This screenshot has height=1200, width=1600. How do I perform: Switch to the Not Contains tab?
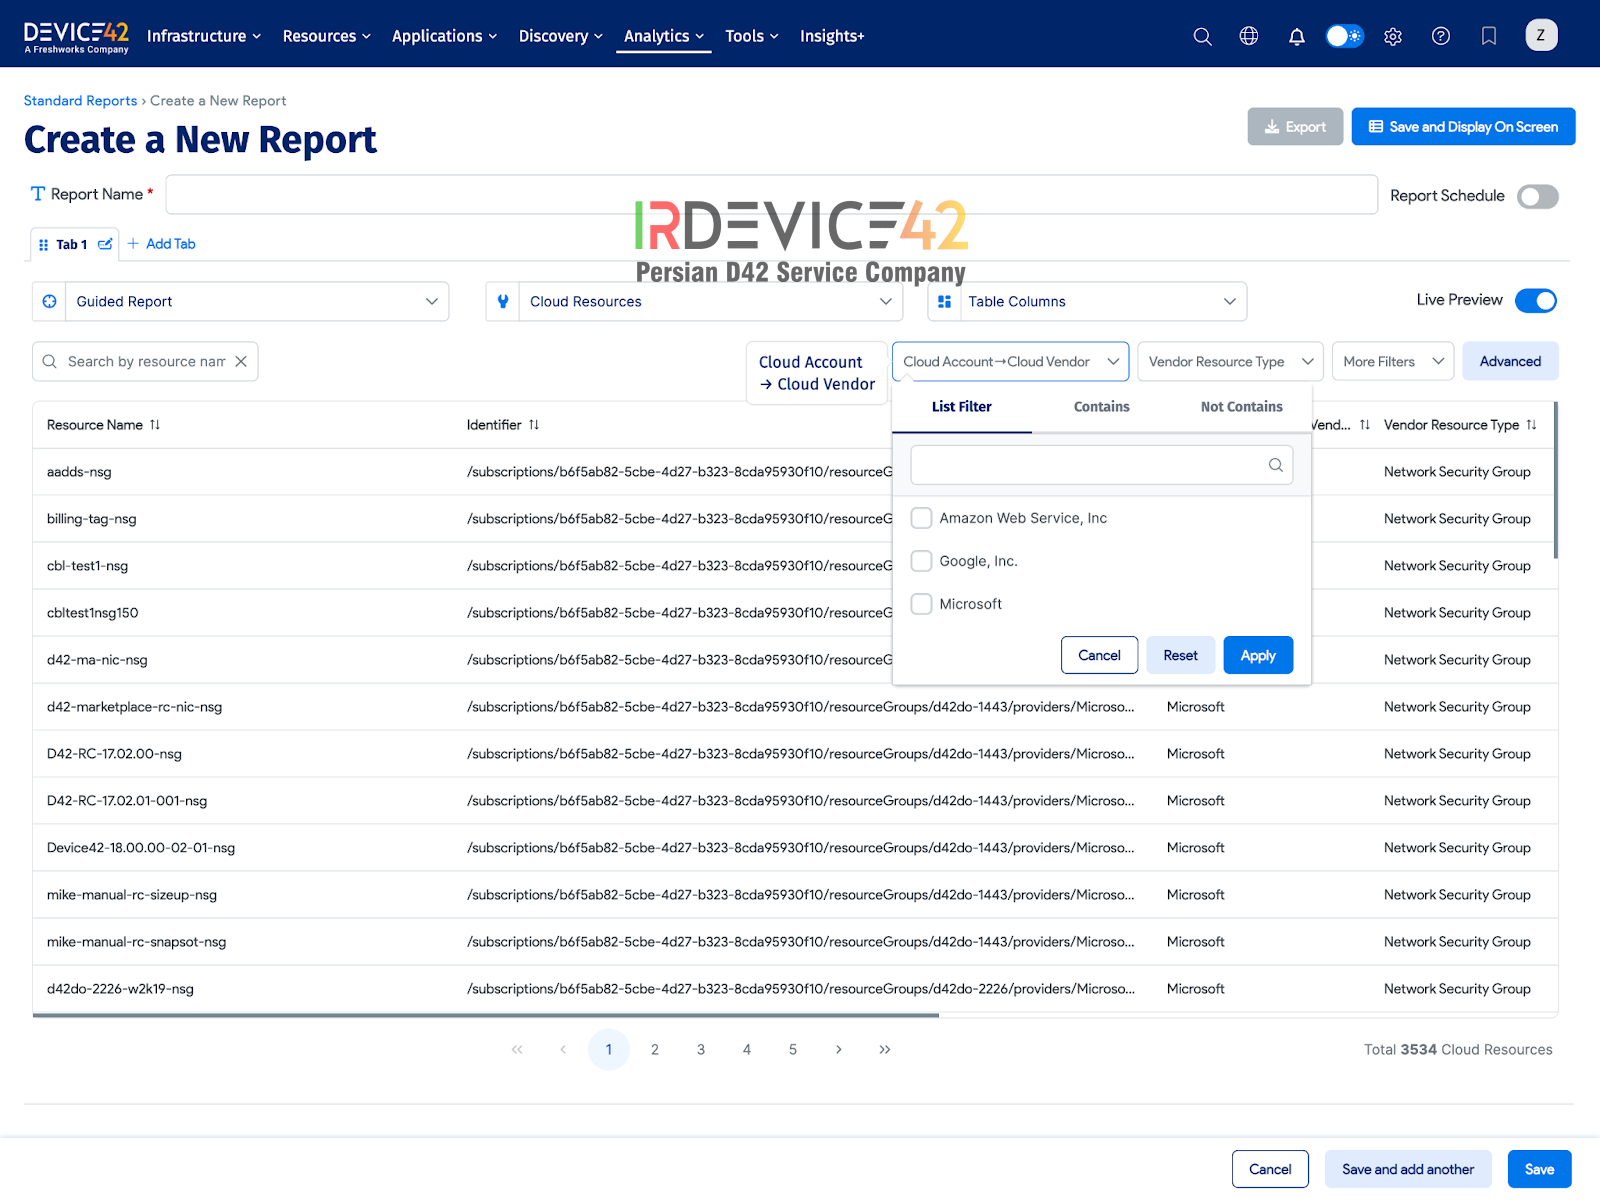[x=1242, y=407]
